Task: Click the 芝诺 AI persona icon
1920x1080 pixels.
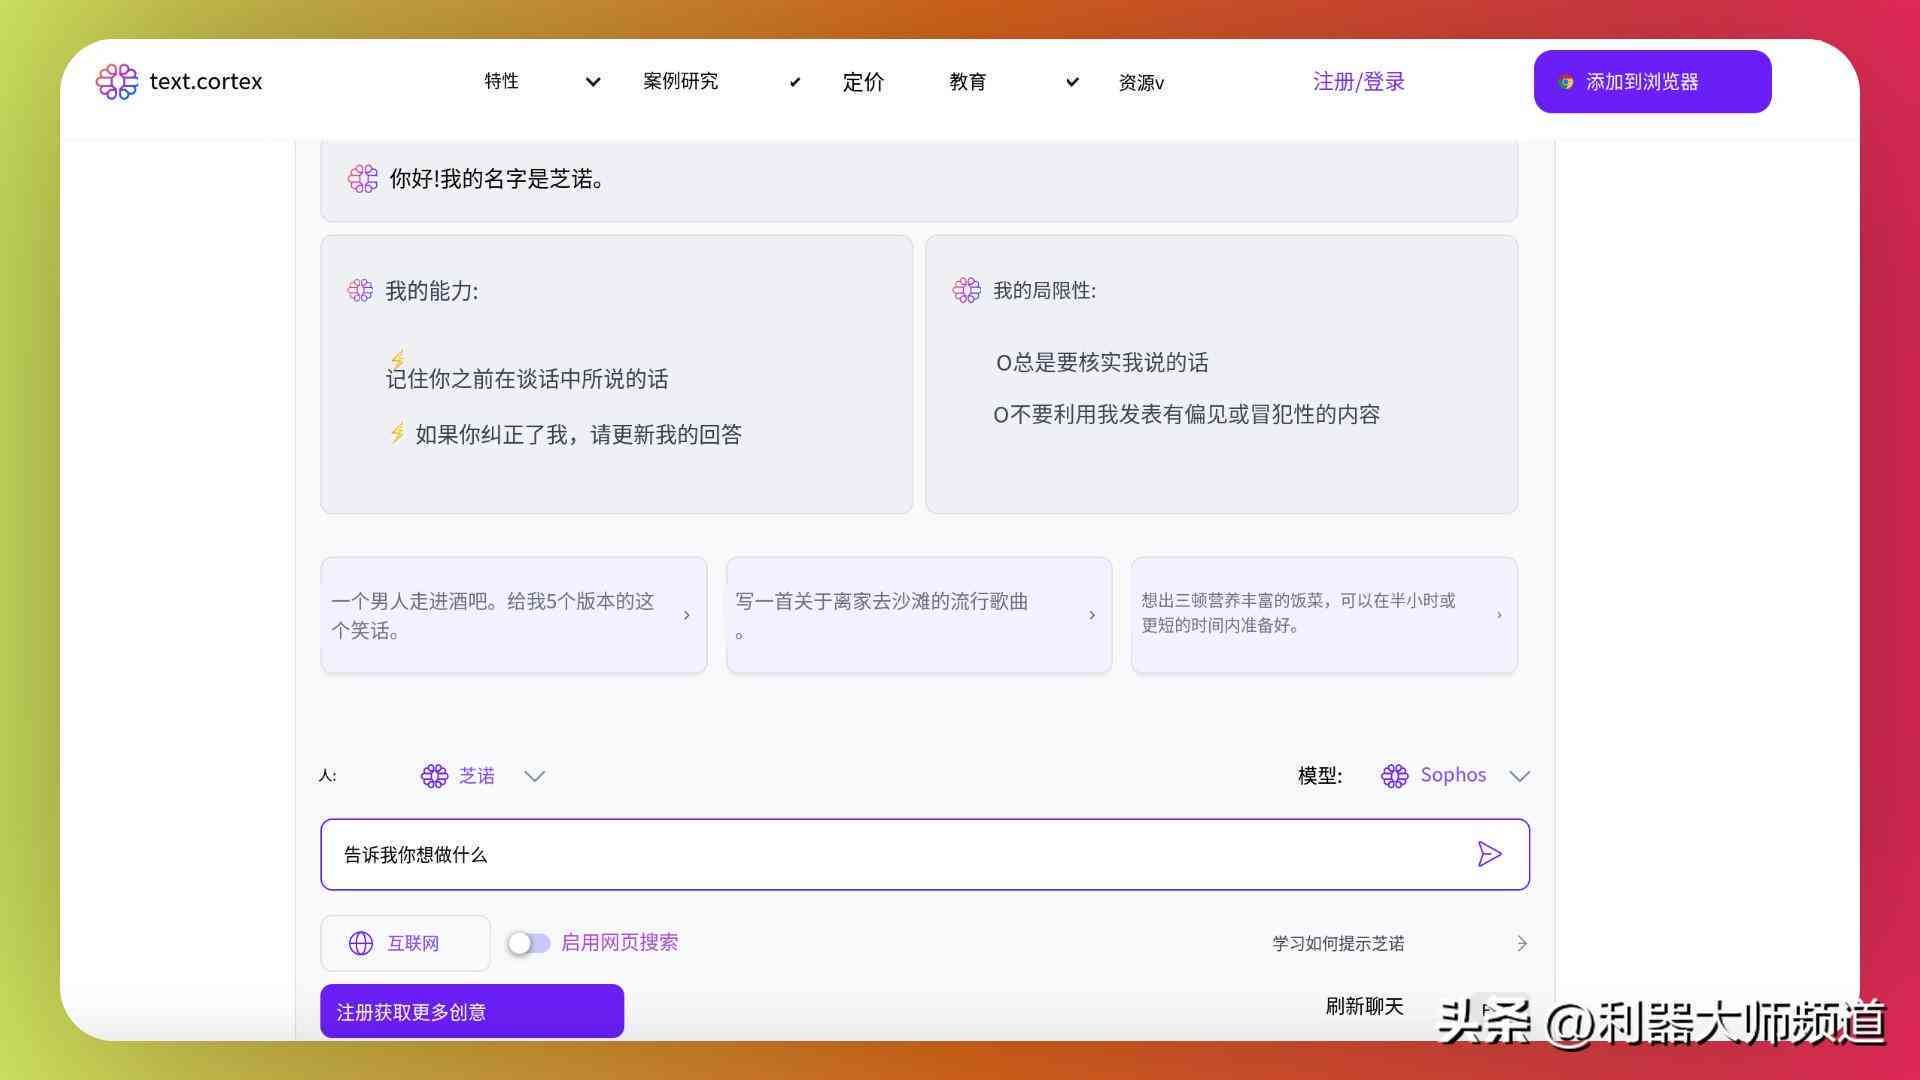Action: pos(433,775)
